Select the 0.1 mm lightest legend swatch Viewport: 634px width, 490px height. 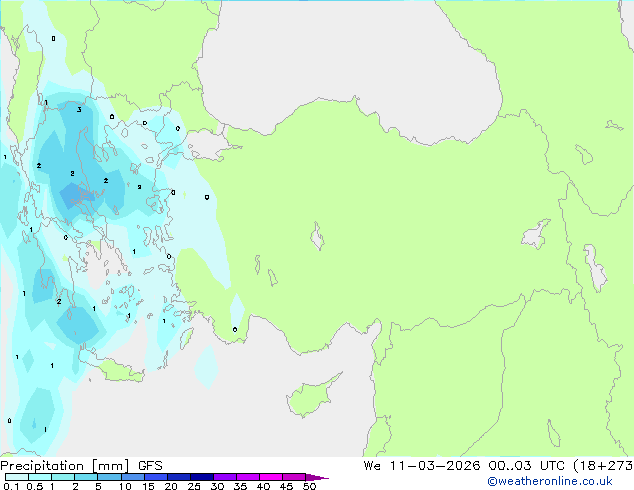[17, 477]
